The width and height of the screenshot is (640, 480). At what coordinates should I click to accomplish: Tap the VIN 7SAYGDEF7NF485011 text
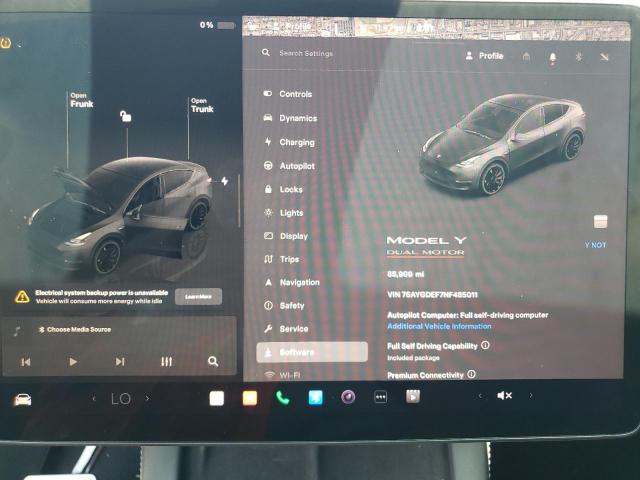[x=432, y=295]
